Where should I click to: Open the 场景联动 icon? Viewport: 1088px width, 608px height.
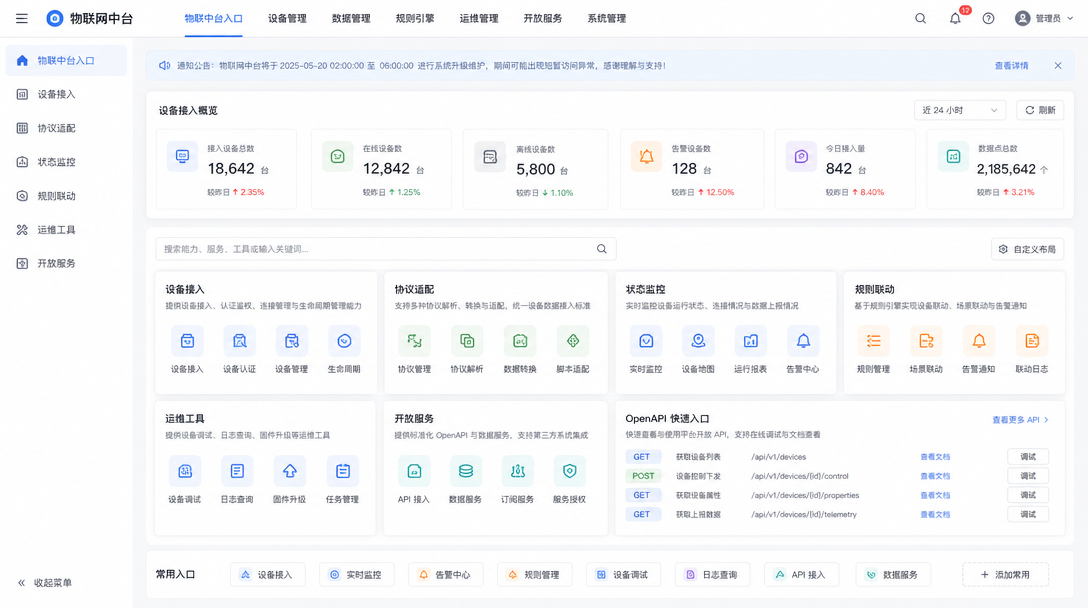(926, 341)
